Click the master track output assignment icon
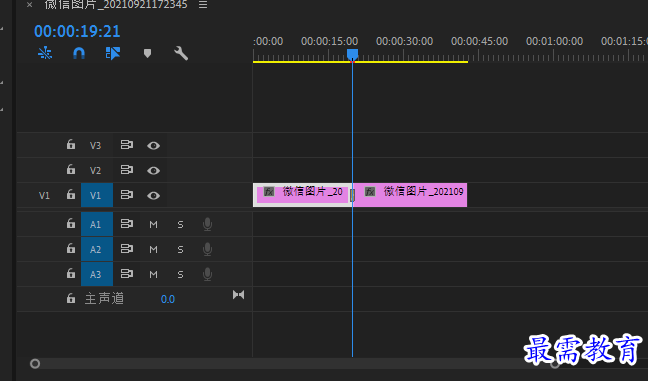The width and height of the screenshot is (648, 381). tap(238, 295)
